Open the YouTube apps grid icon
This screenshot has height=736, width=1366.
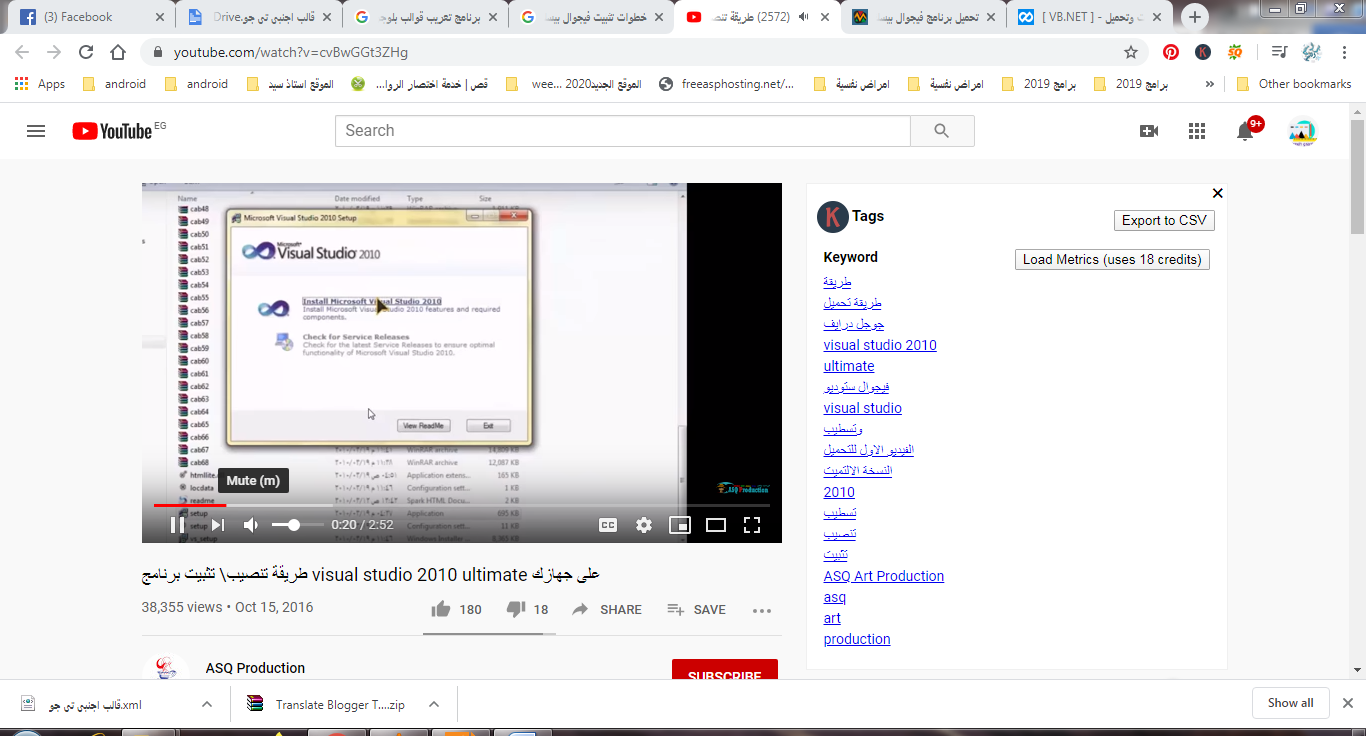(x=1197, y=131)
